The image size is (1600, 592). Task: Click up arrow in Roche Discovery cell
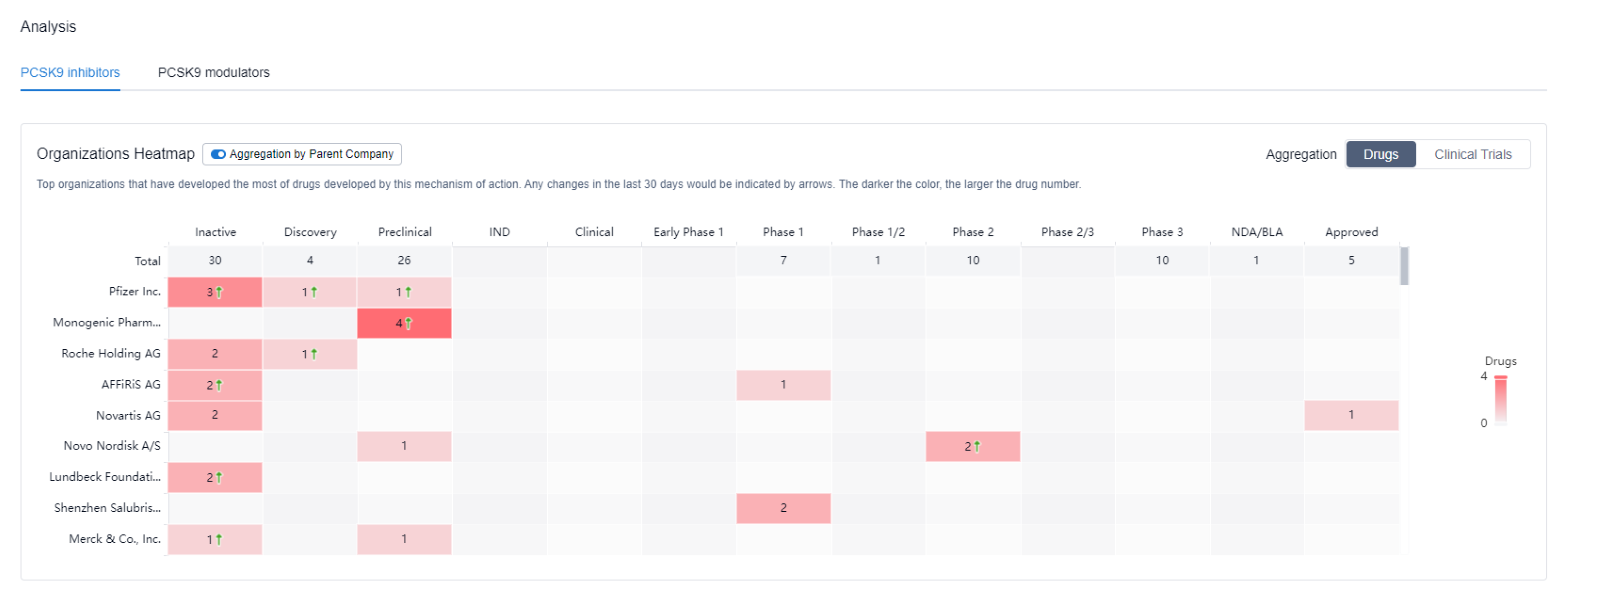314,354
